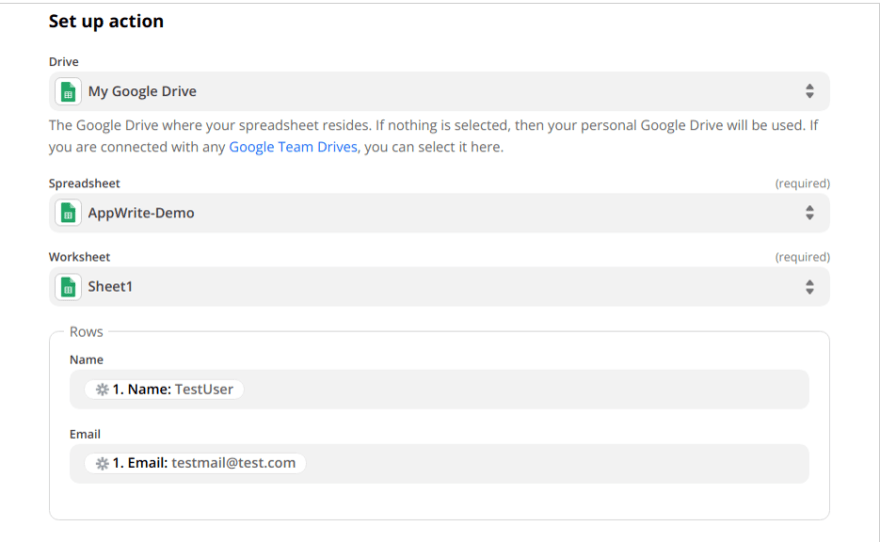The height and width of the screenshot is (542, 880).
Task: Click the Rows section label
Action: click(86, 332)
